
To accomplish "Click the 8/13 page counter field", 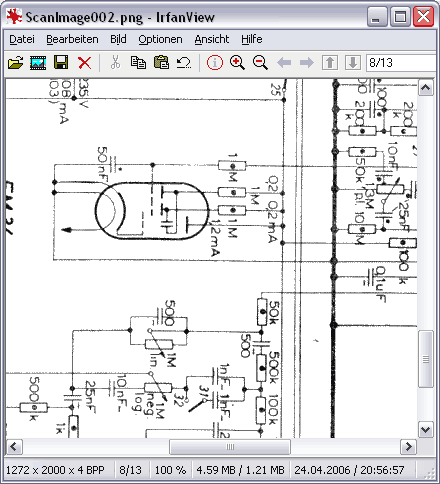I will coord(401,63).
